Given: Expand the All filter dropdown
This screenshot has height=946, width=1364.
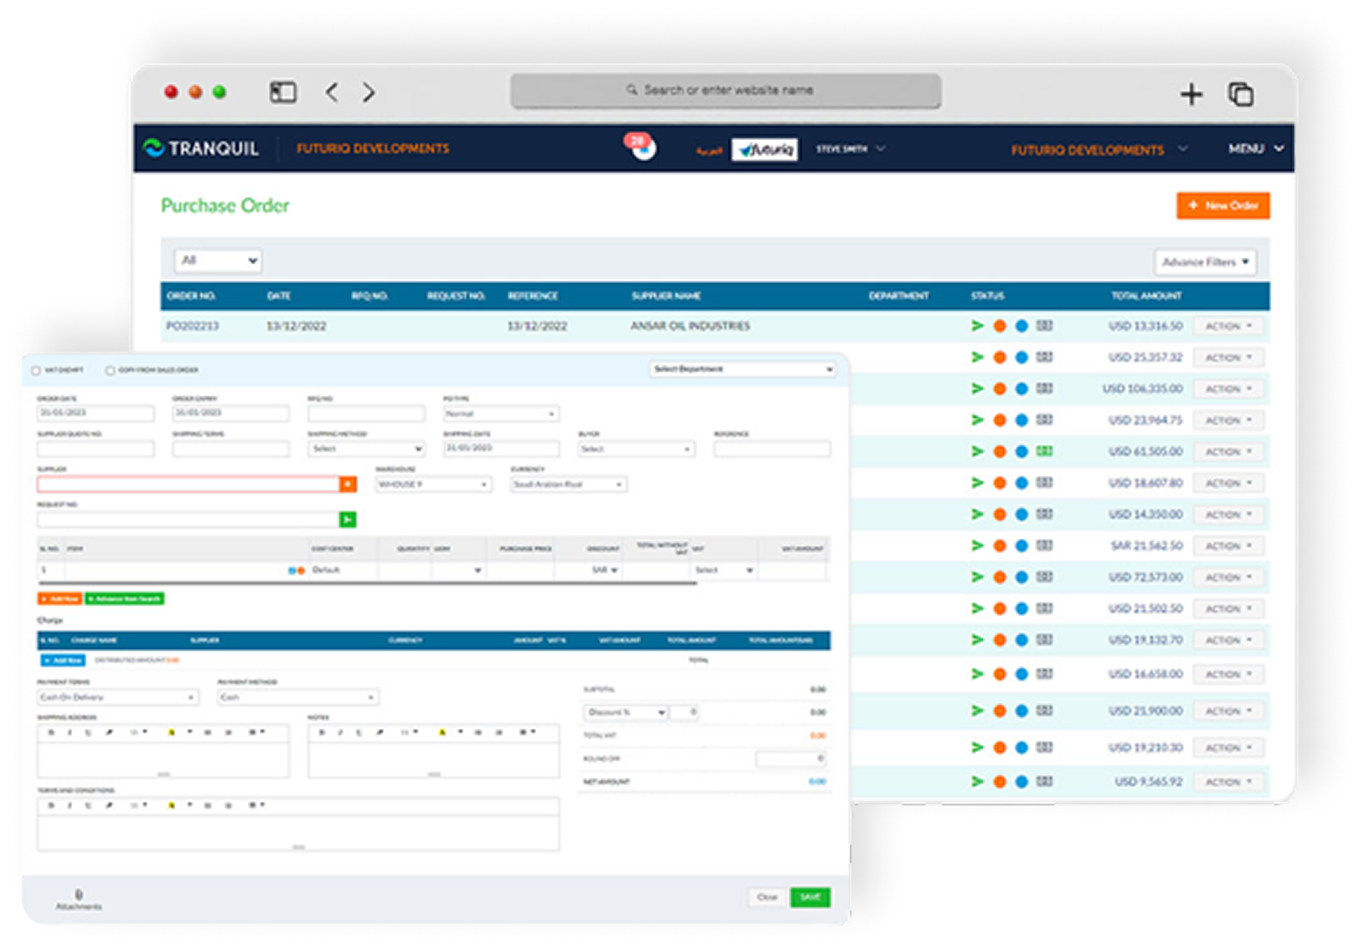Looking at the screenshot, I should pos(218,260).
